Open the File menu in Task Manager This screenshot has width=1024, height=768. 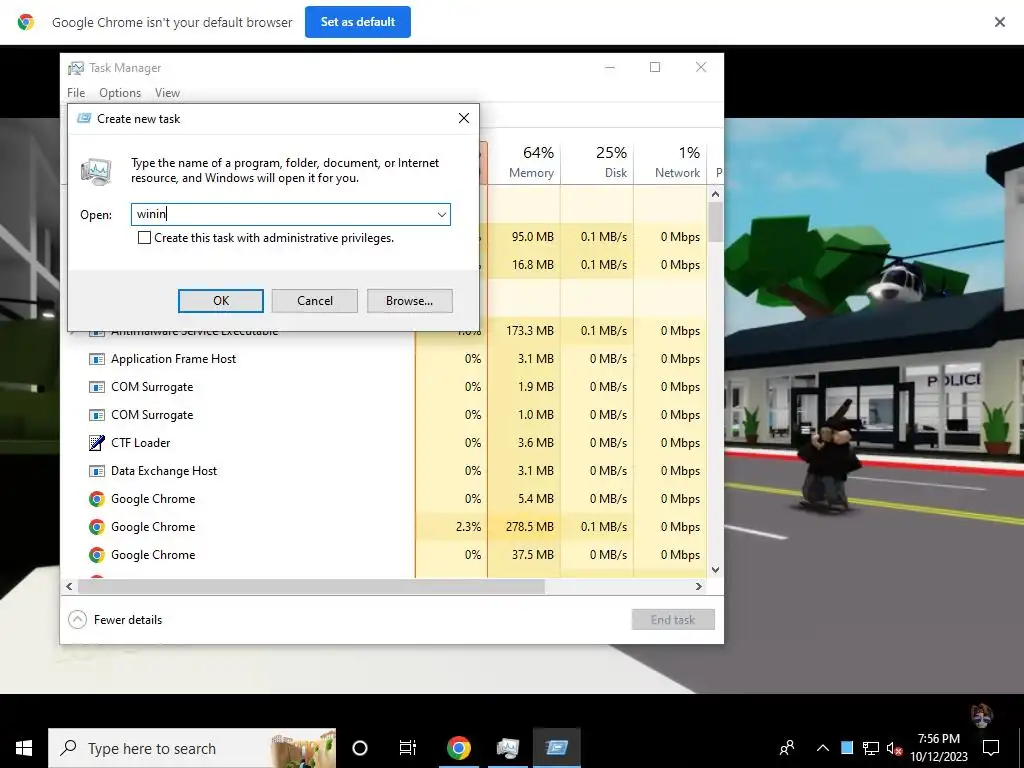coord(76,93)
